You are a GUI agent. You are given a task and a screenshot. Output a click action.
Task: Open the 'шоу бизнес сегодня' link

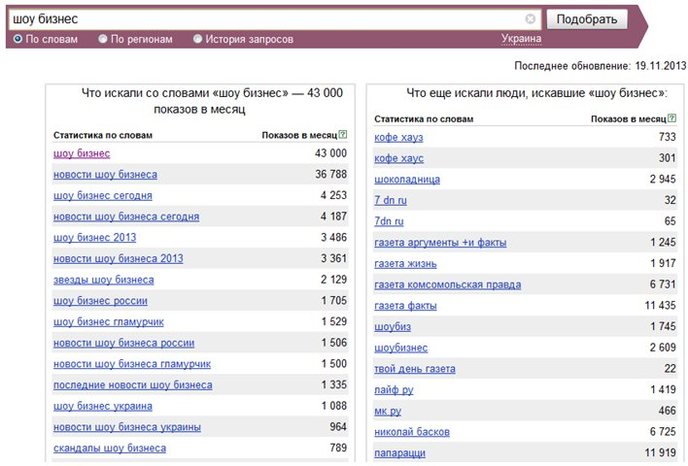point(103,196)
